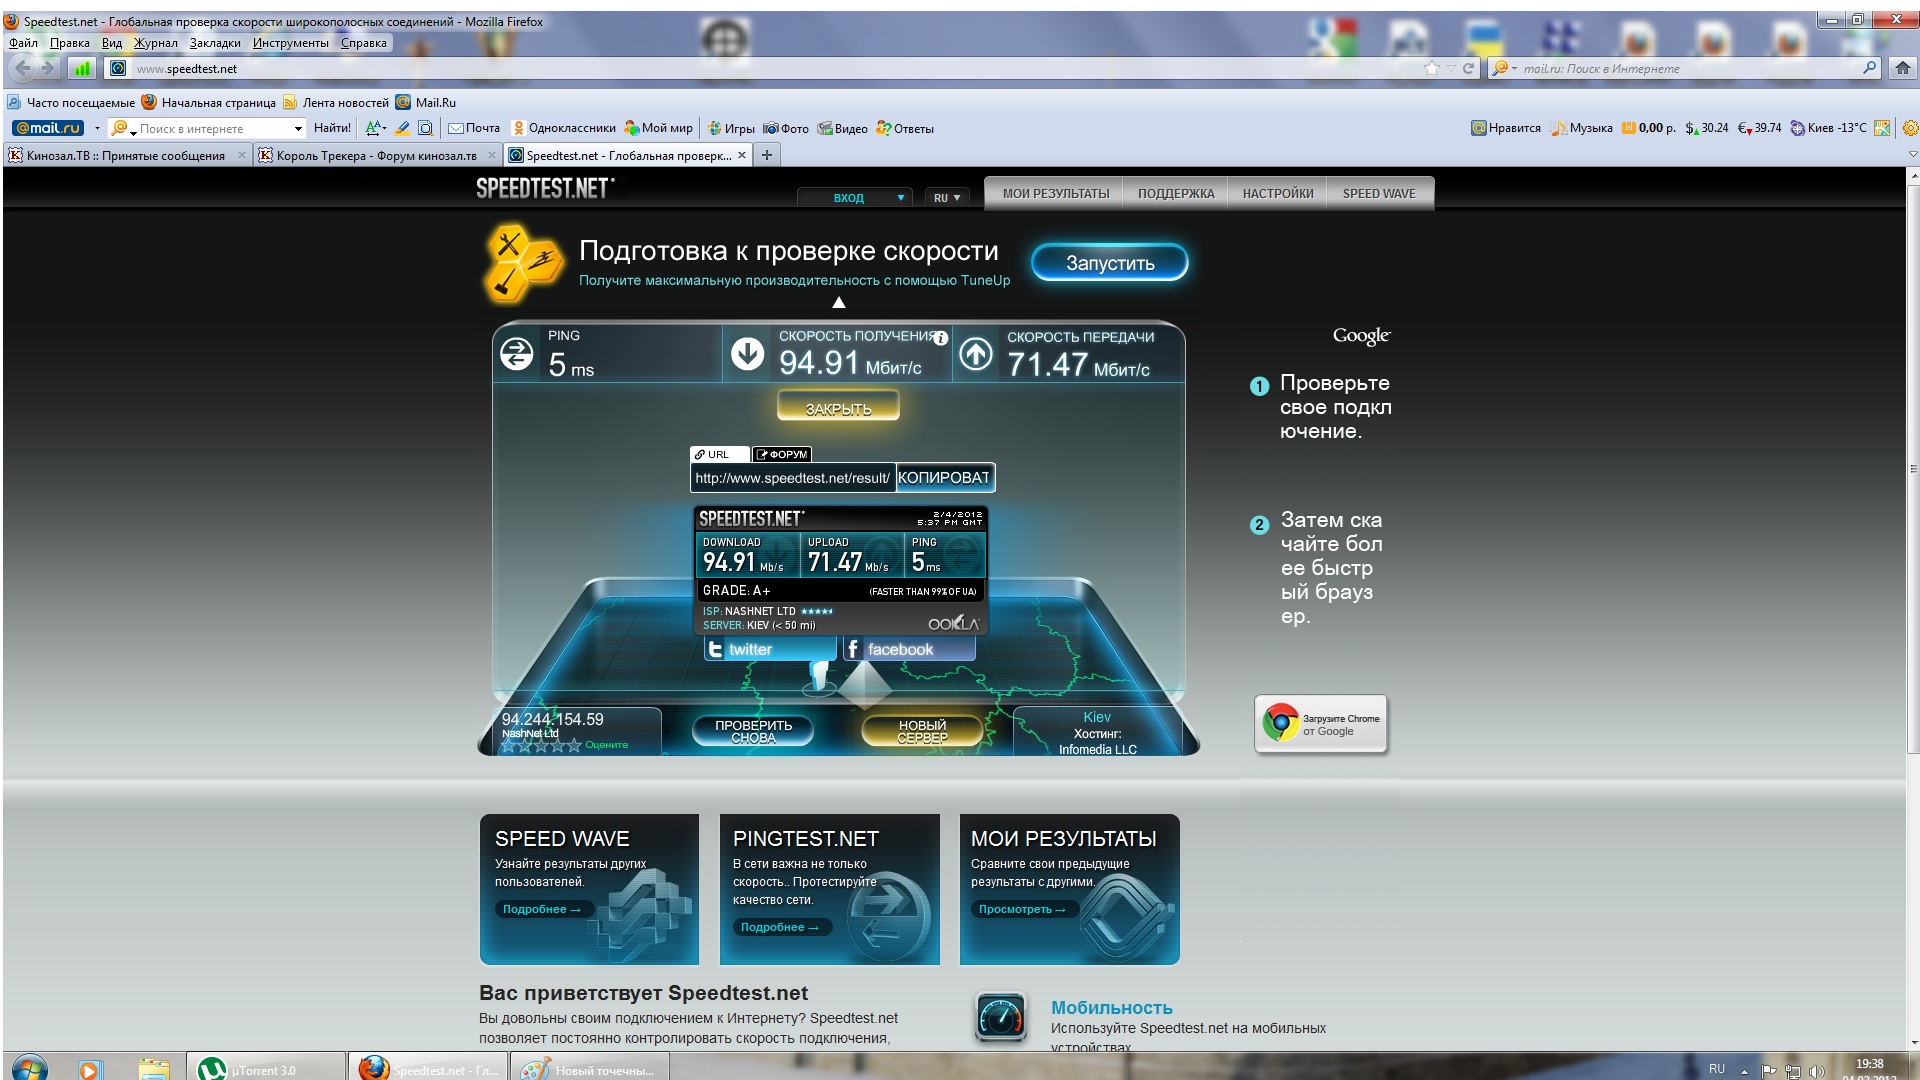1920x1080 pixels.
Task: Click ПРОВЕРИТЬ СНОВА to retest
Action: click(x=753, y=731)
